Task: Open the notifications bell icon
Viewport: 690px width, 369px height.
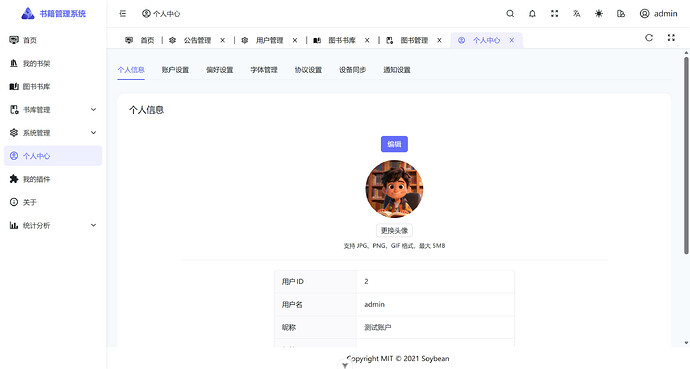Action: click(532, 14)
